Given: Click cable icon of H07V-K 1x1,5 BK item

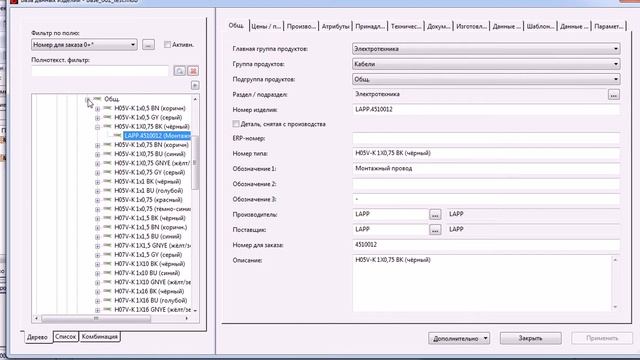Looking at the screenshot, I should pos(108,218).
